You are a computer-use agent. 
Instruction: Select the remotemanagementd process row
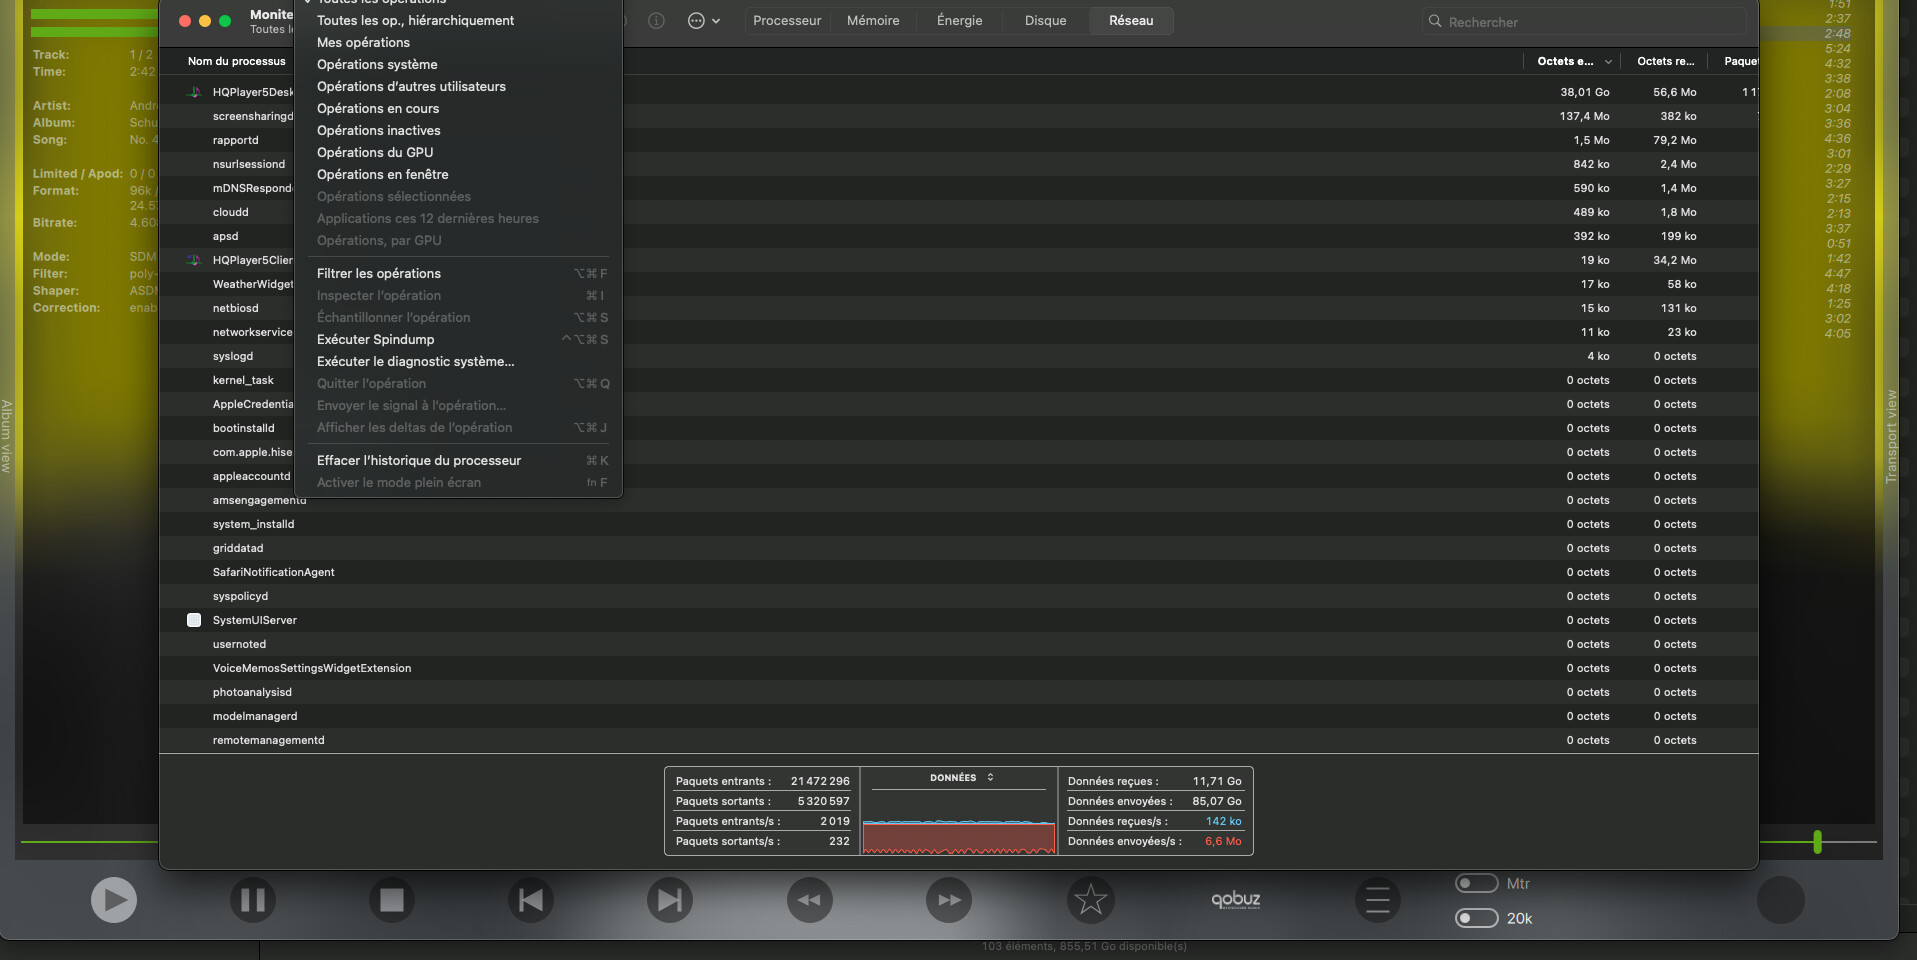pos(958,740)
